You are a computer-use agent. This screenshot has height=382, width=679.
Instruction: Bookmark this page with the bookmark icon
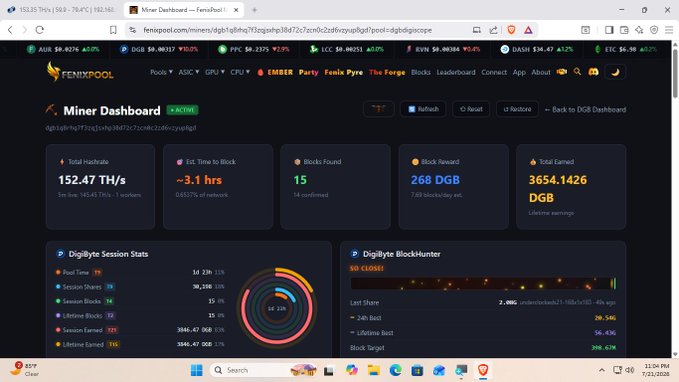tap(113, 30)
